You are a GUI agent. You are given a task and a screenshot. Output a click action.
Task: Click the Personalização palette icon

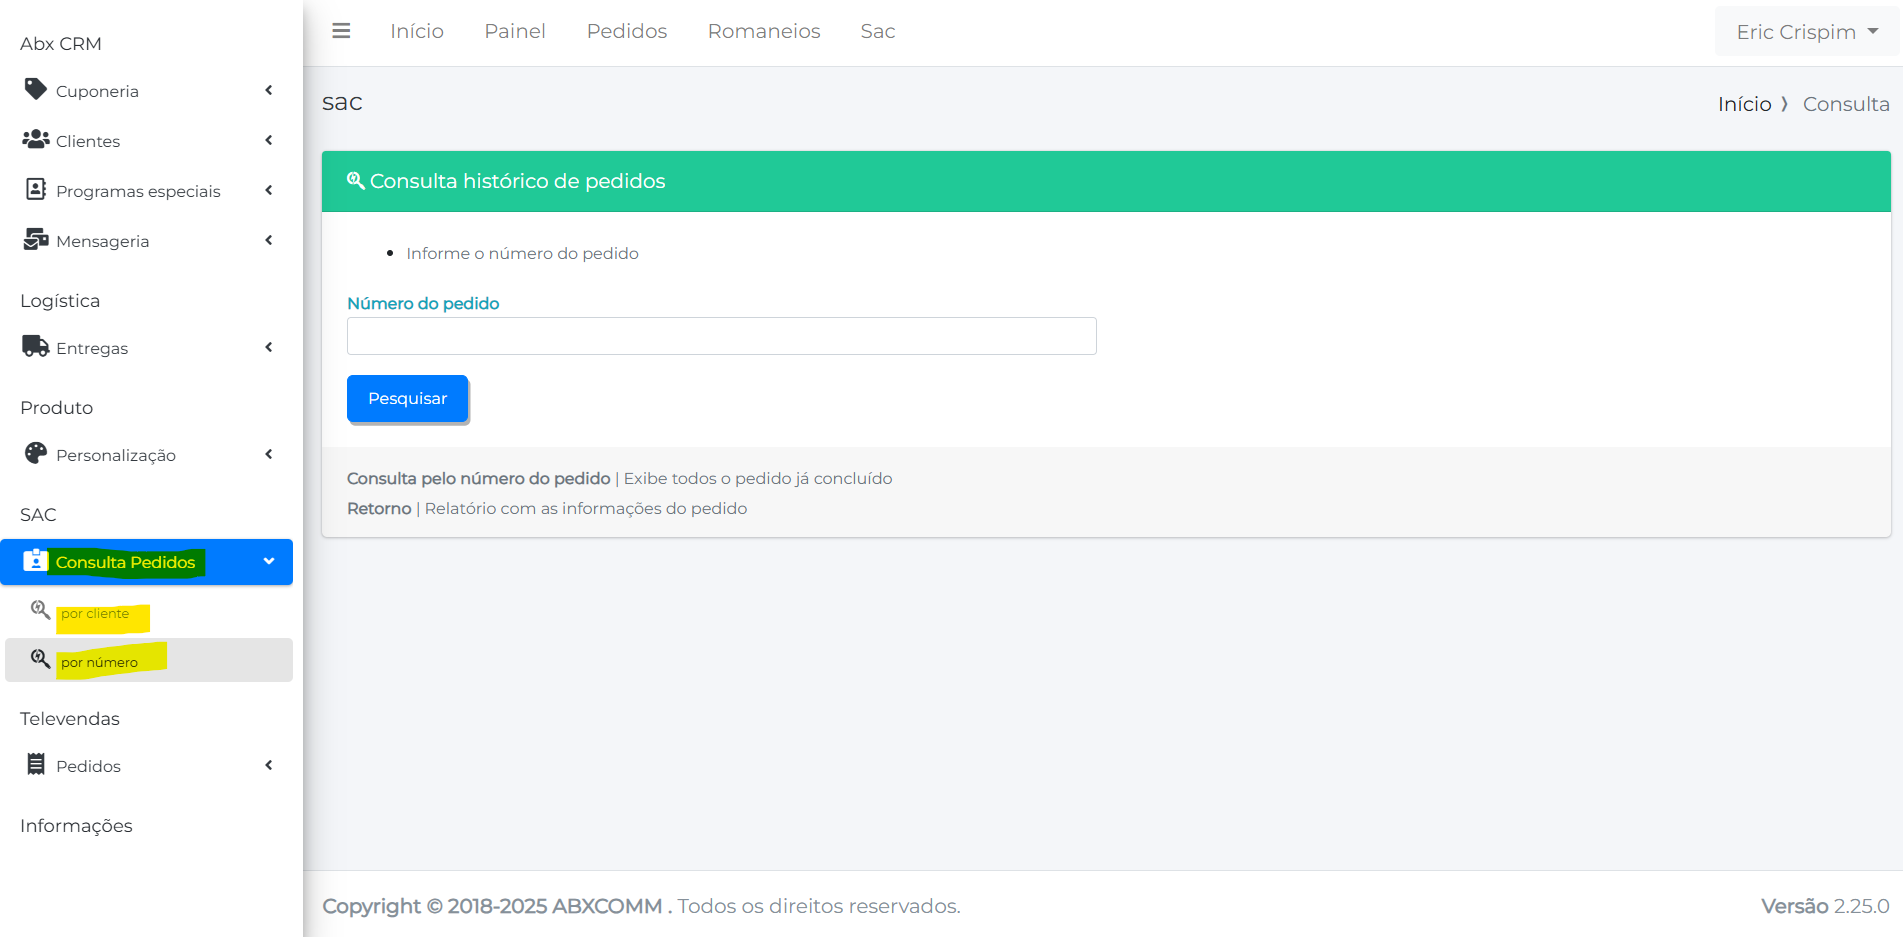click(x=36, y=454)
